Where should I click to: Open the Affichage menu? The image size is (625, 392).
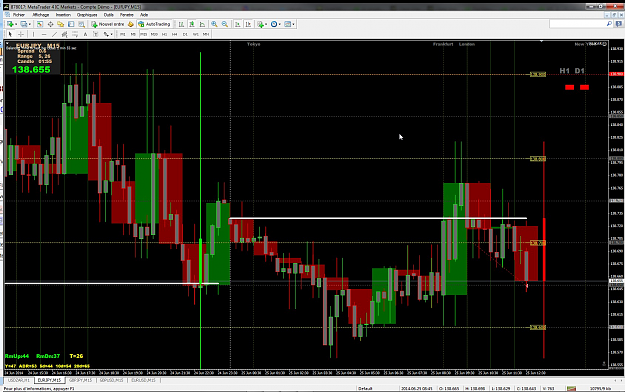point(41,15)
